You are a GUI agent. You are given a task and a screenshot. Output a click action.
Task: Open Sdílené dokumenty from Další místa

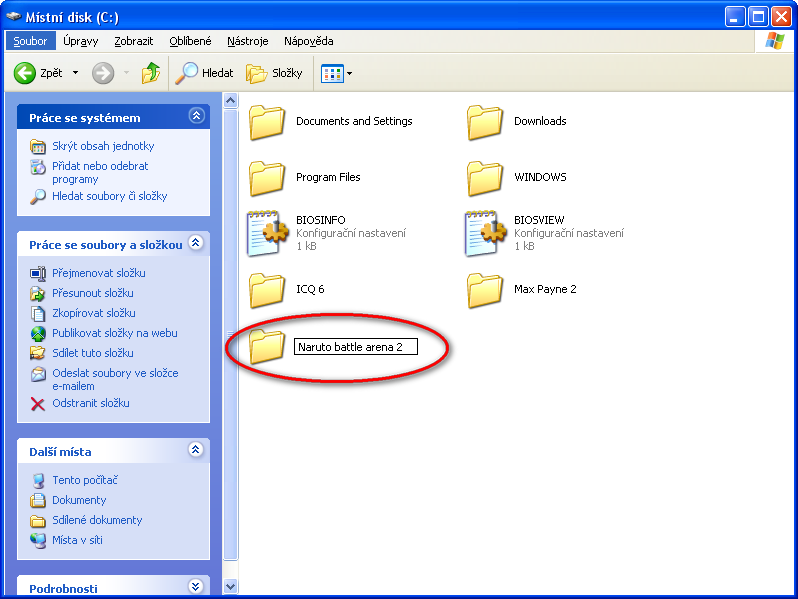coord(97,520)
